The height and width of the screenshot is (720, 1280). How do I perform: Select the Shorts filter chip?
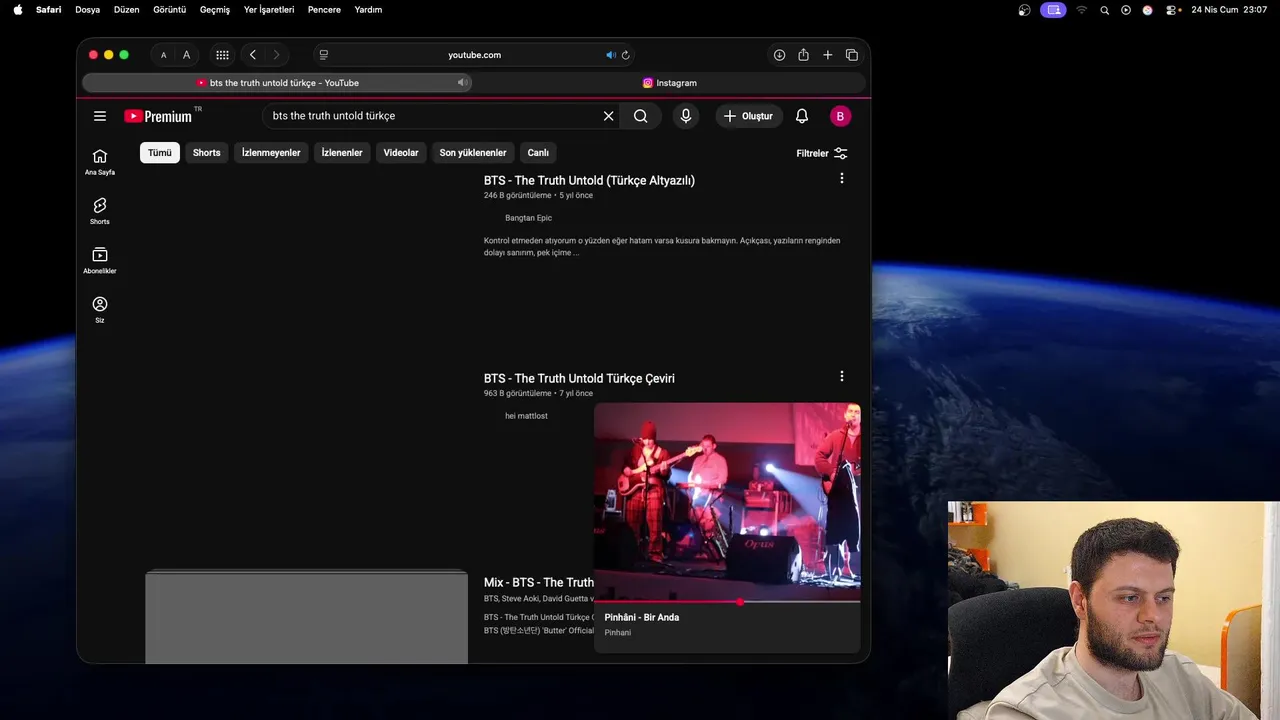pos(207,153)
